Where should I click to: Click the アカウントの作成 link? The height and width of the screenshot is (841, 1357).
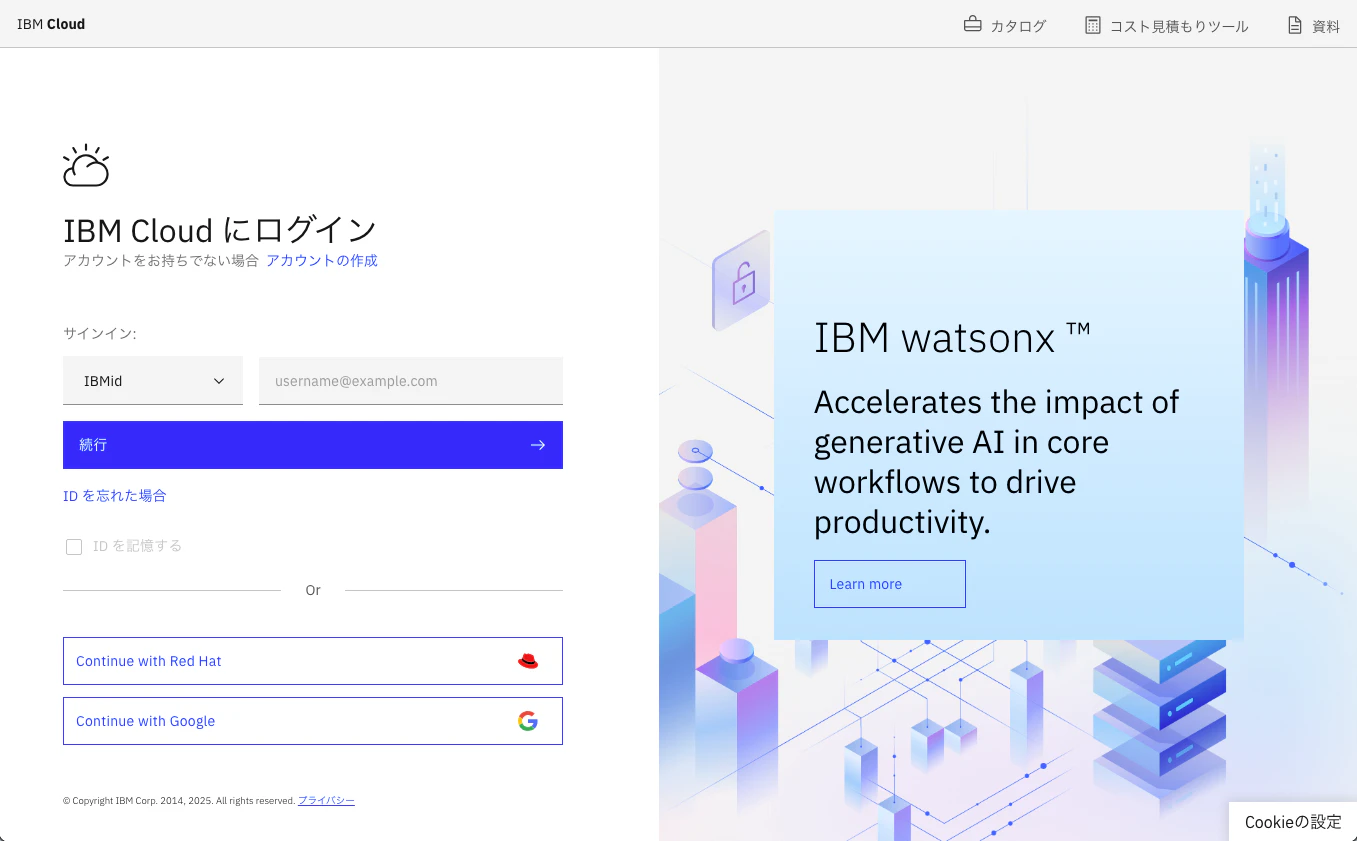click(x=322, y=261)
